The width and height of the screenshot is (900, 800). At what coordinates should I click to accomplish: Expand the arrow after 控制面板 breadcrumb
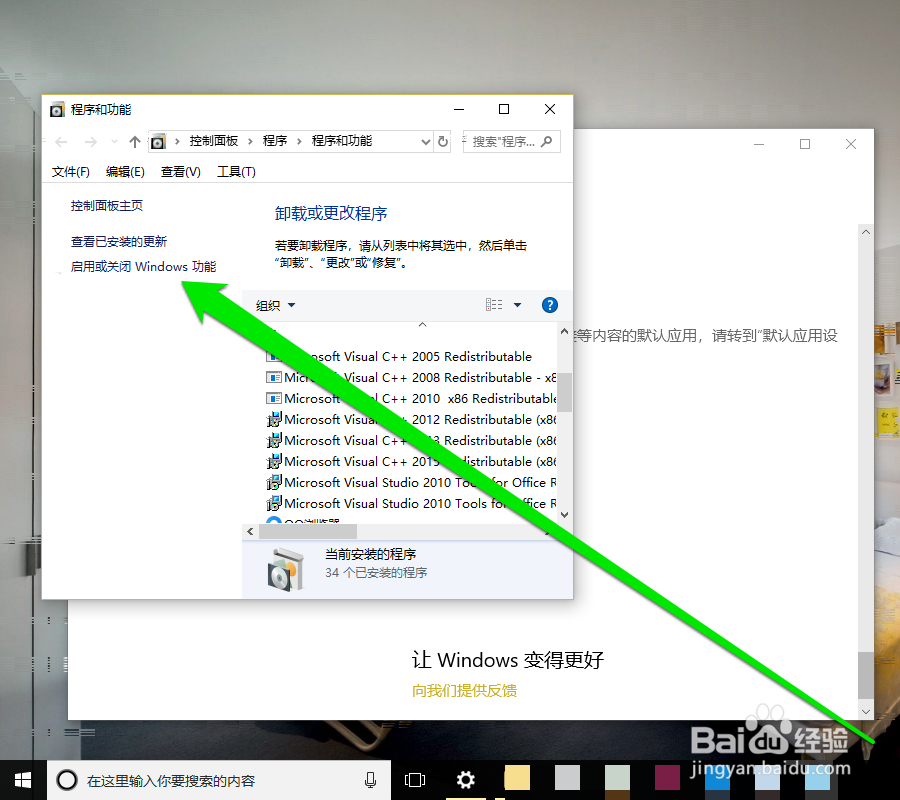[250, 141]
